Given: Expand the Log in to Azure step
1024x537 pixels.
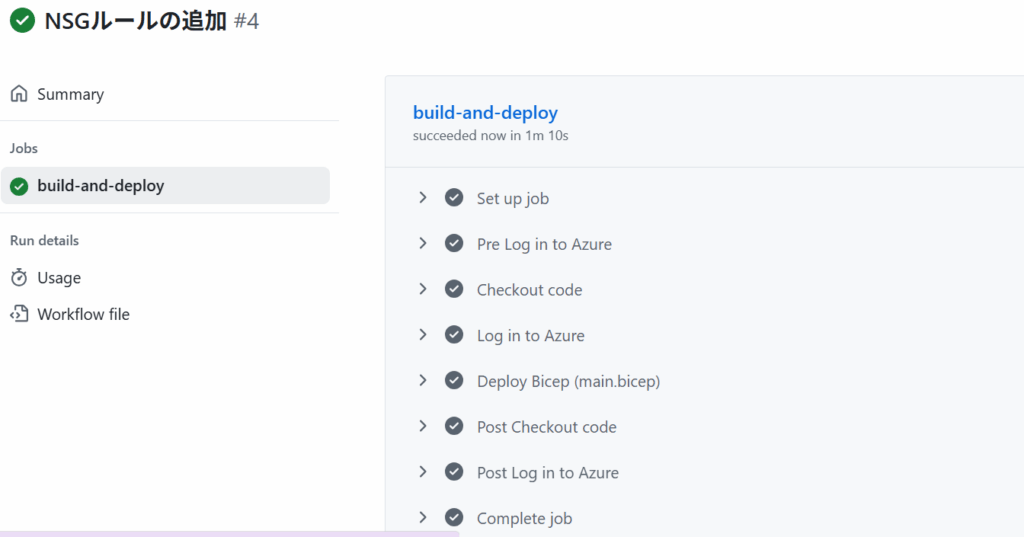Looking at the screenshot, I should 423,335.
